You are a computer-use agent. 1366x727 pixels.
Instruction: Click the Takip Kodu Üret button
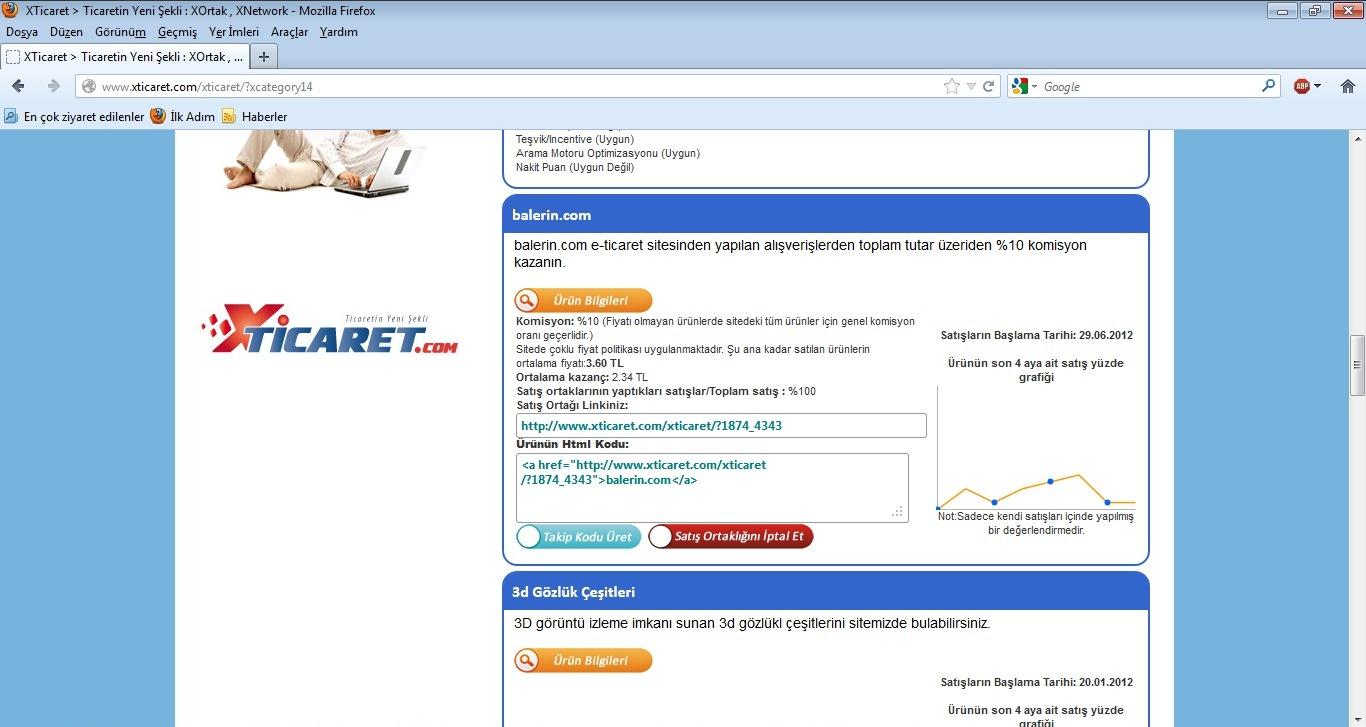pos(579,537)
